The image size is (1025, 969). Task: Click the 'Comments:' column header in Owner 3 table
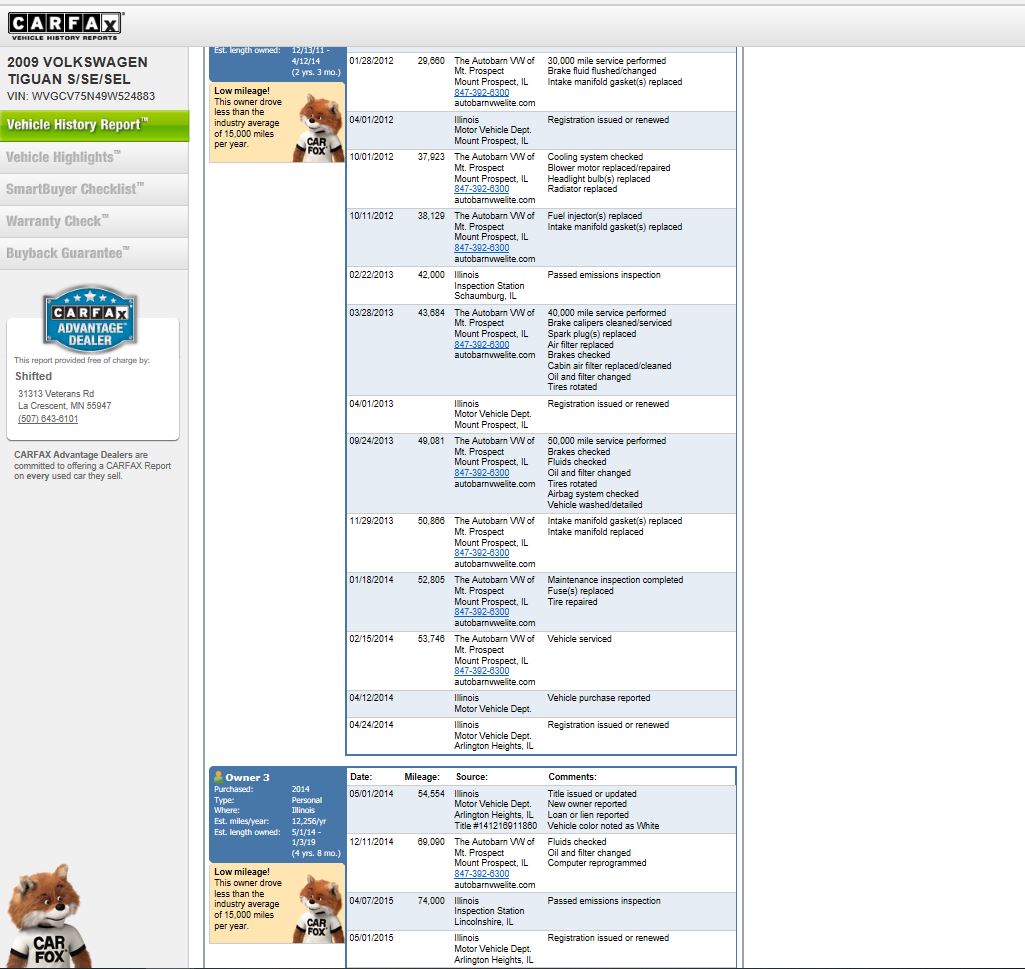click(x=572, y=777)
